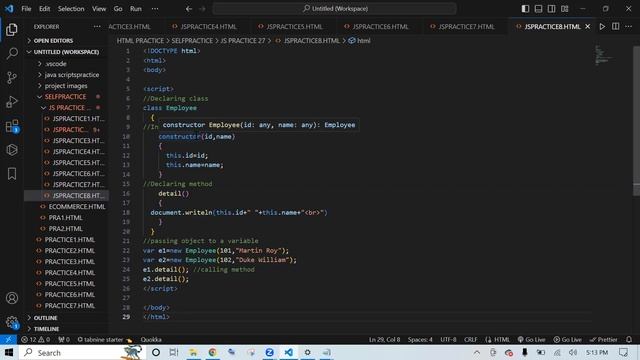Customize the editor layout
The height and width of the screenshot is (360, 640).
[x=564, y=9]
